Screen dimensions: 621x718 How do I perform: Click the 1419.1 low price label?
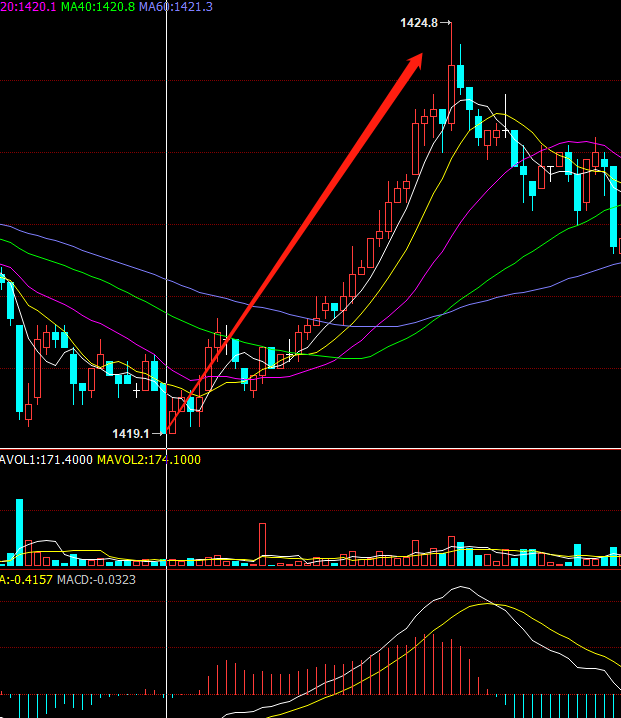131,434
